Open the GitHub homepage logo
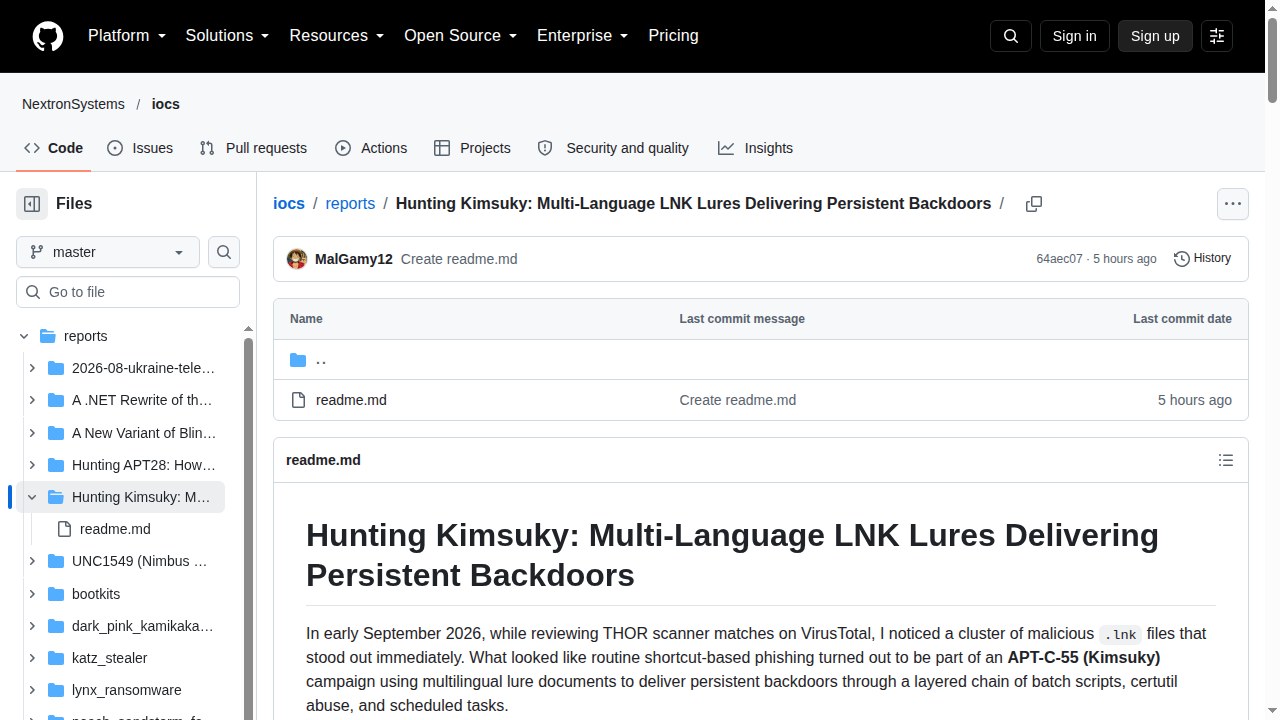This screenshot has width=1280, height=720. tap(48, 36)
